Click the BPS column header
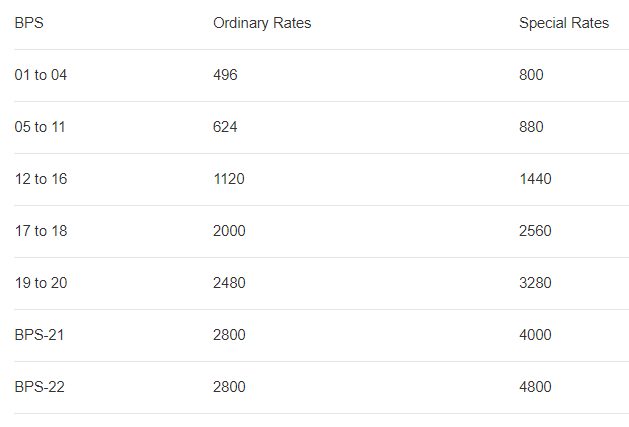 pyautogui.click(x=28, y=23)
